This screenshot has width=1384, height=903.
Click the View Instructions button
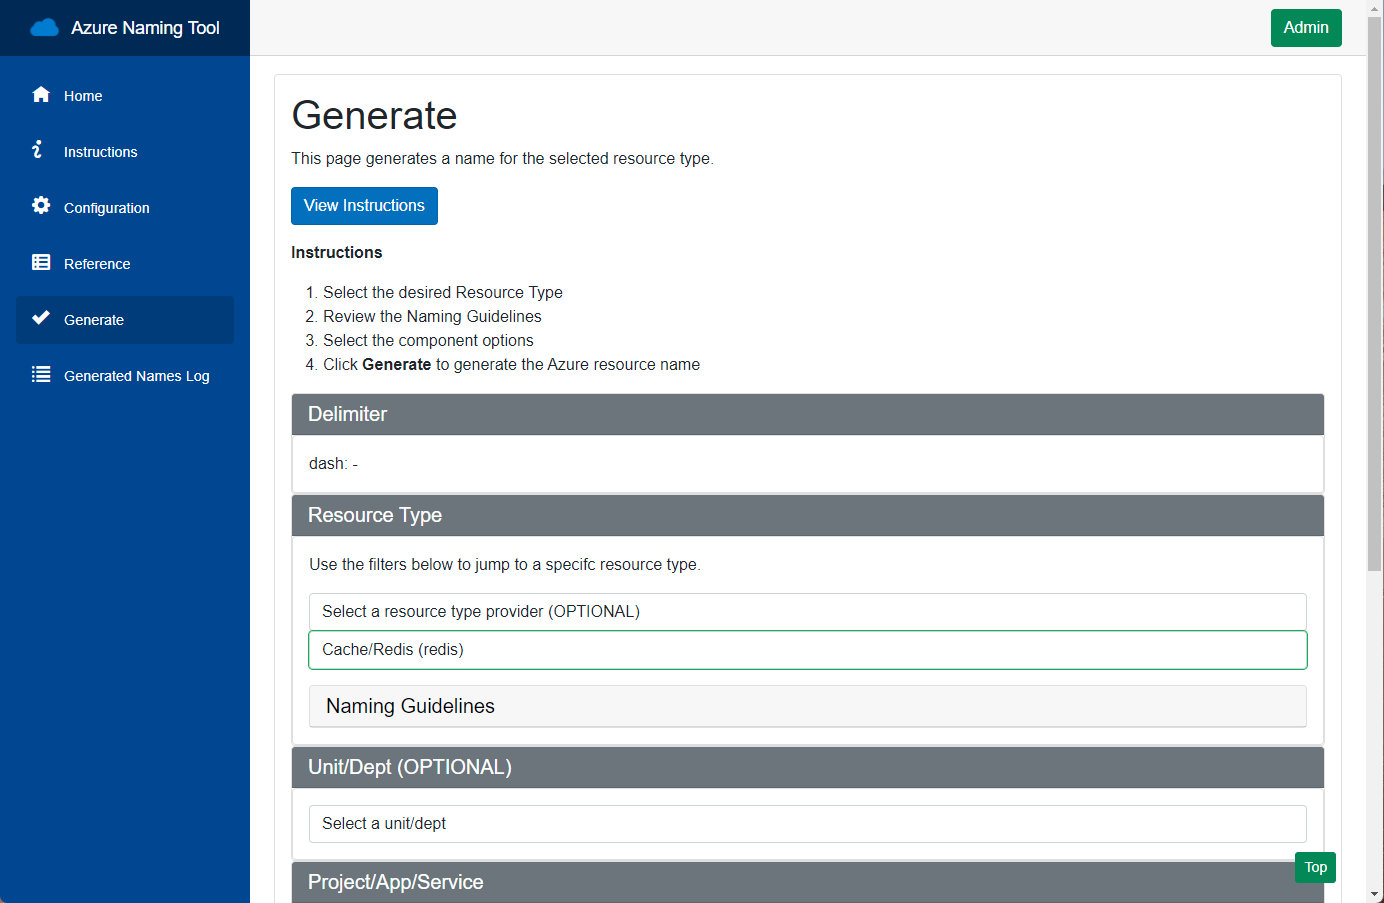364,205
